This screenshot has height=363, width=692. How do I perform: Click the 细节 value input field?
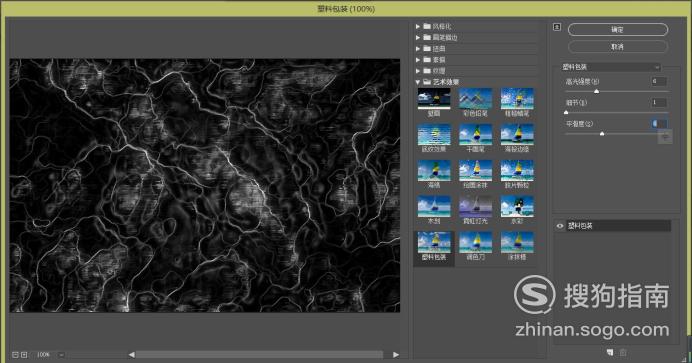click(659, 102)
